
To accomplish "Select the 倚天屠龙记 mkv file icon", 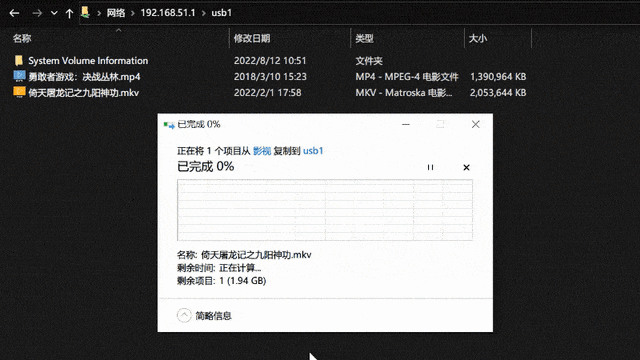I will pos(19,92).
